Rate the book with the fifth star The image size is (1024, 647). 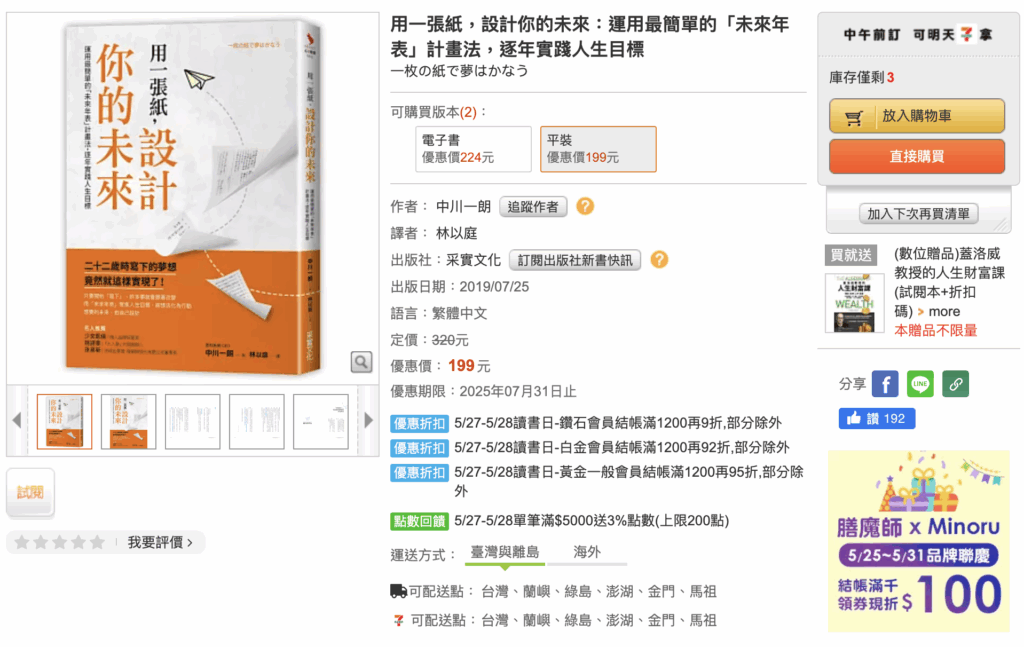coord(97,543)
